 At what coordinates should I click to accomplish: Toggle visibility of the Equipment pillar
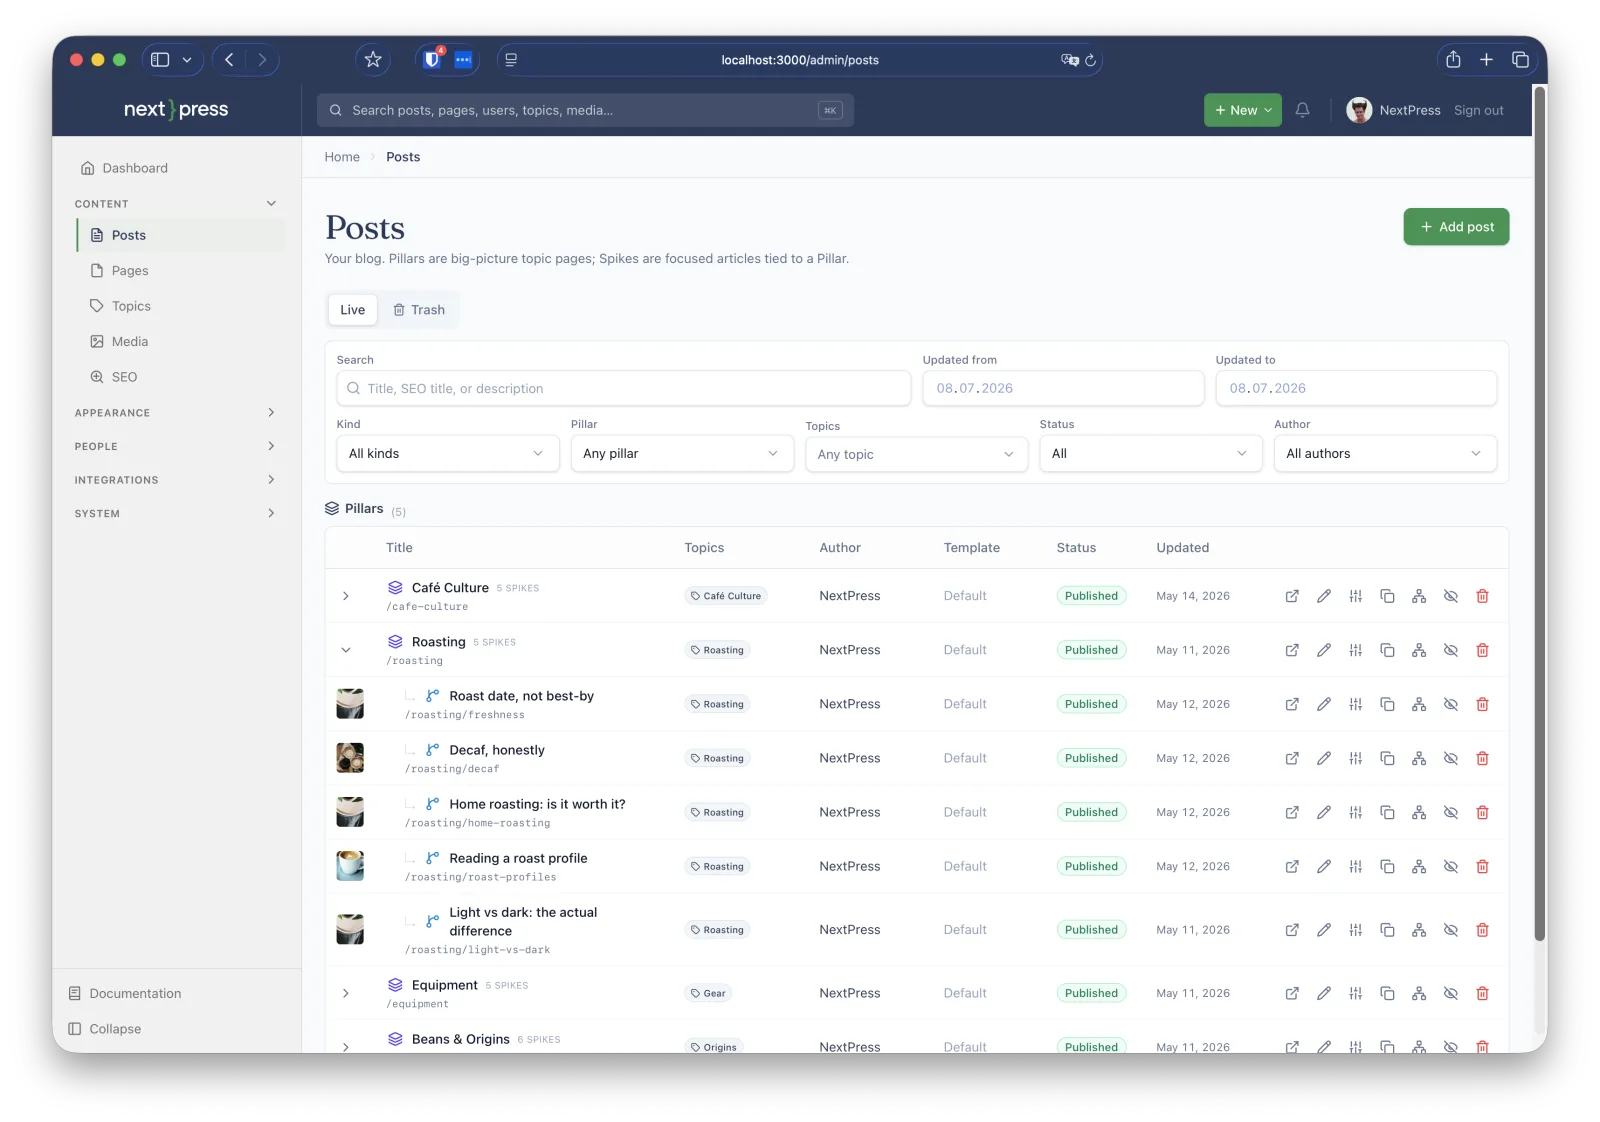coord(1451,993)
